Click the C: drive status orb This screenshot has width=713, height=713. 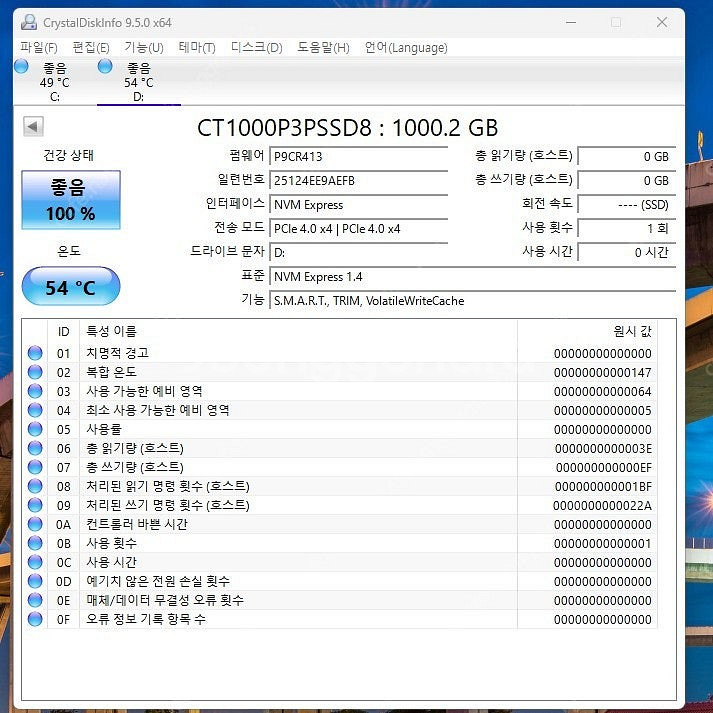(x=22, y=67)
